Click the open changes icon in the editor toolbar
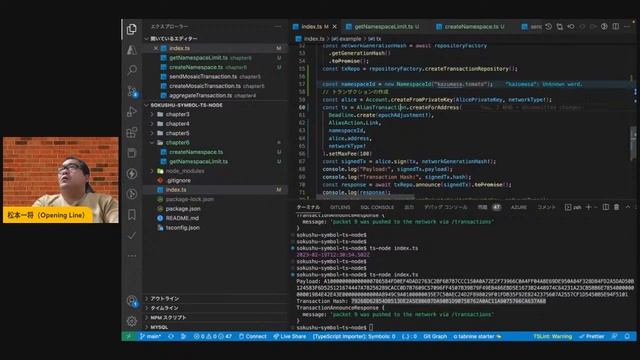 (560, 27)
